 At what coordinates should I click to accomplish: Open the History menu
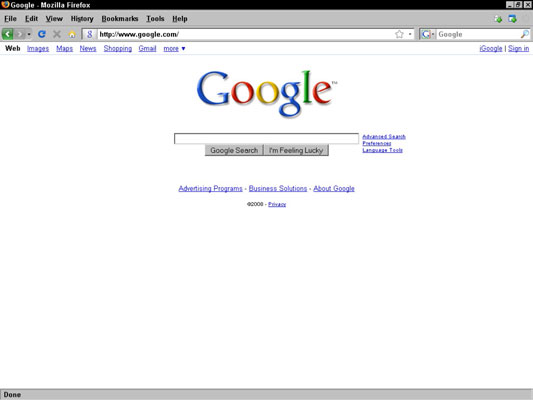(x=82, y=19)
